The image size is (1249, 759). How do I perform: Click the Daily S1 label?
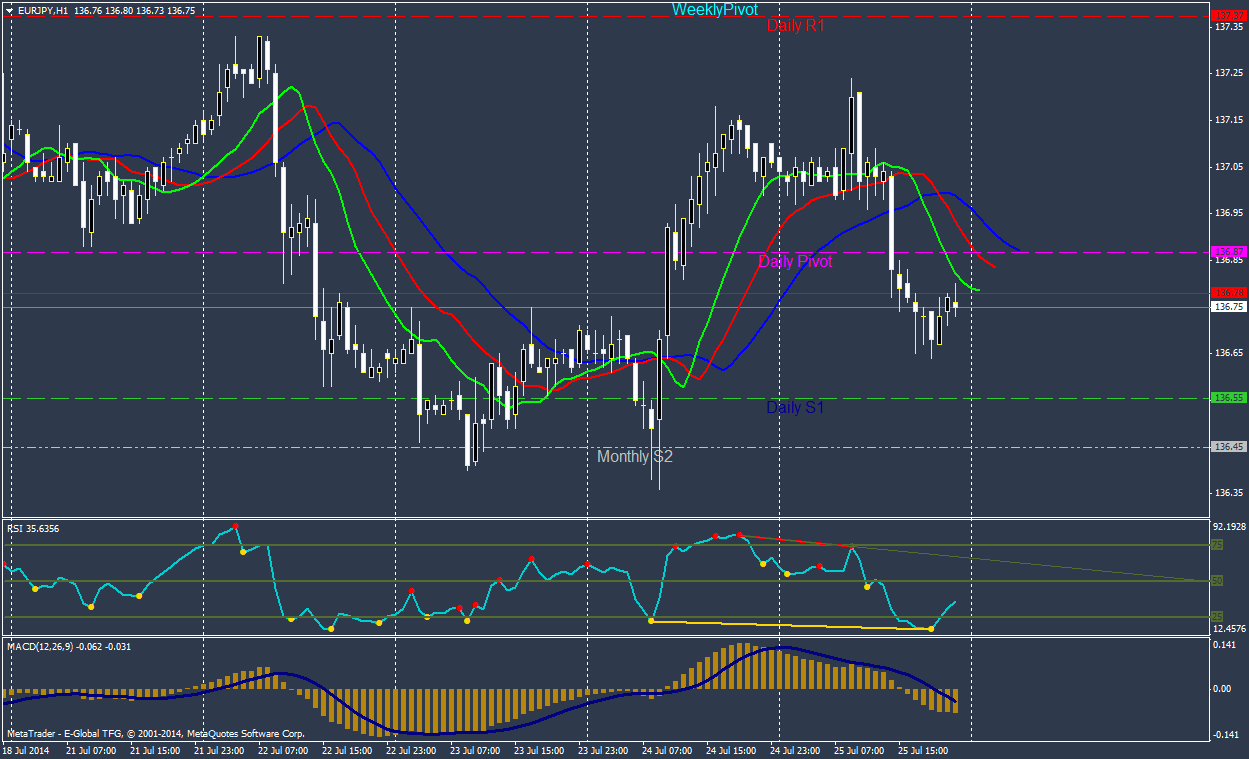[x=795, y=408]
